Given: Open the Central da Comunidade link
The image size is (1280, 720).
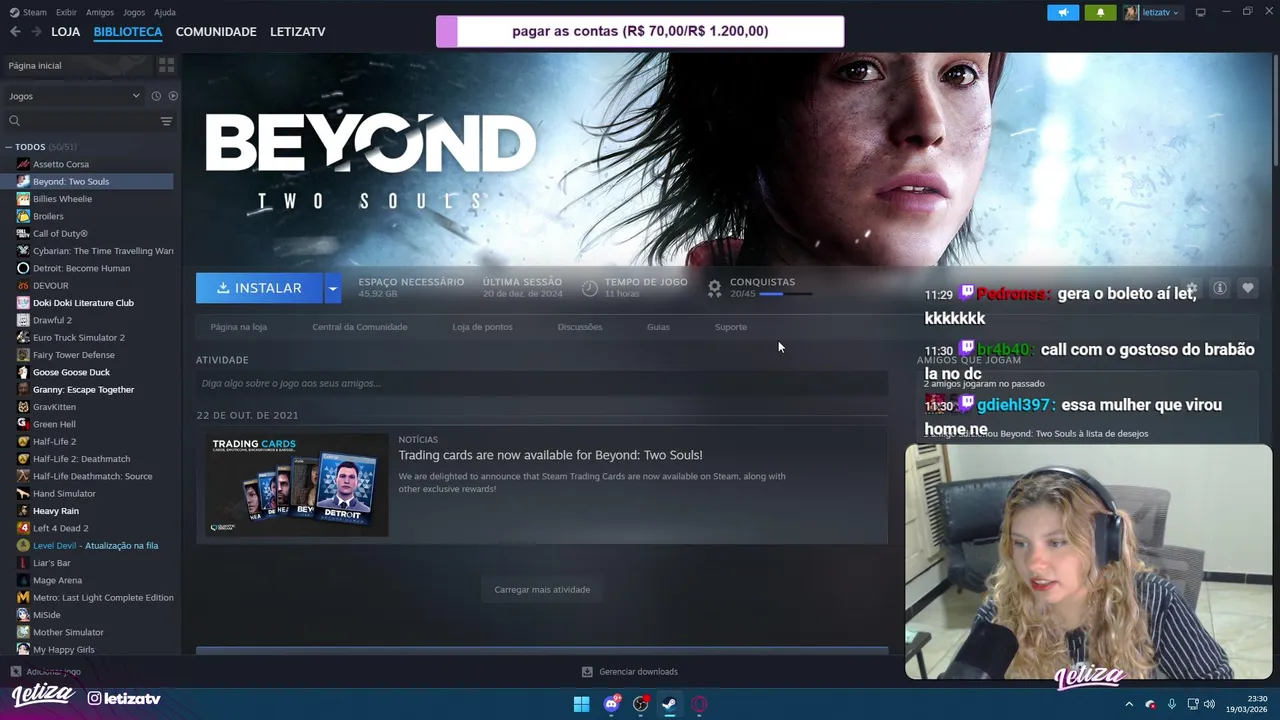Looking at the screenshot, I should point(360,327).
